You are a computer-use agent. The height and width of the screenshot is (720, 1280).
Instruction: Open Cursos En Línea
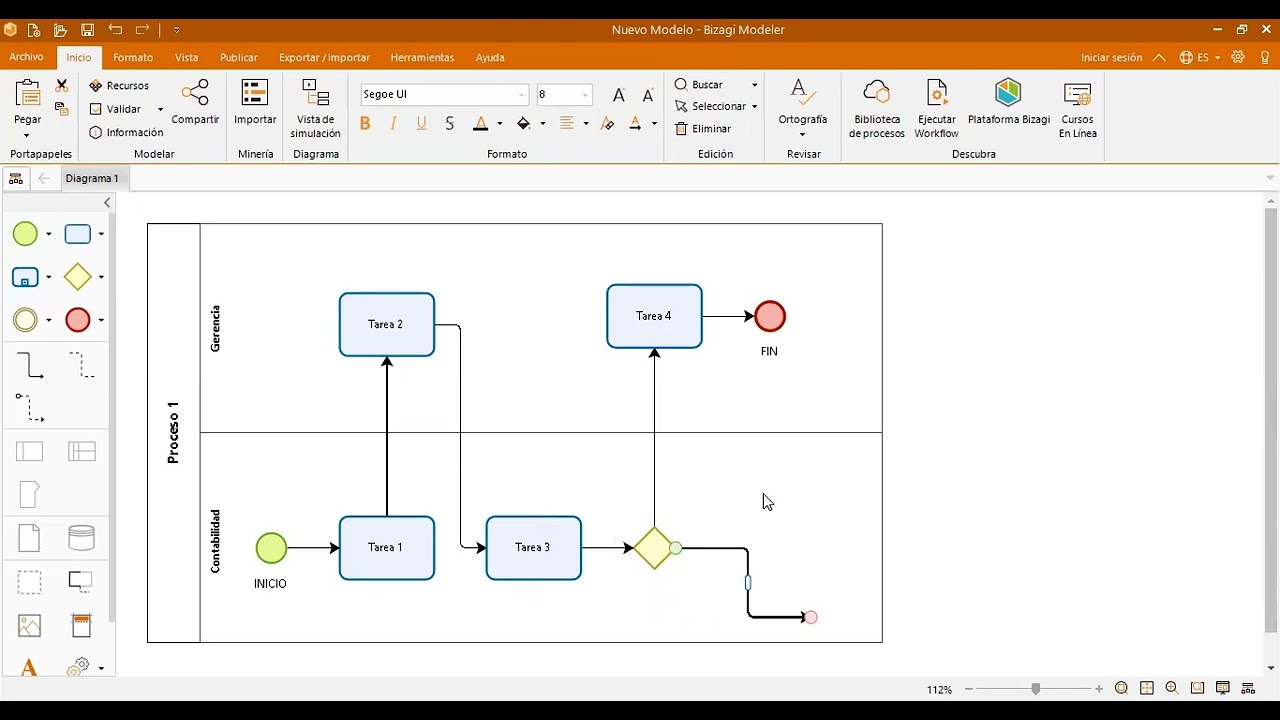tap(1078, 109)
